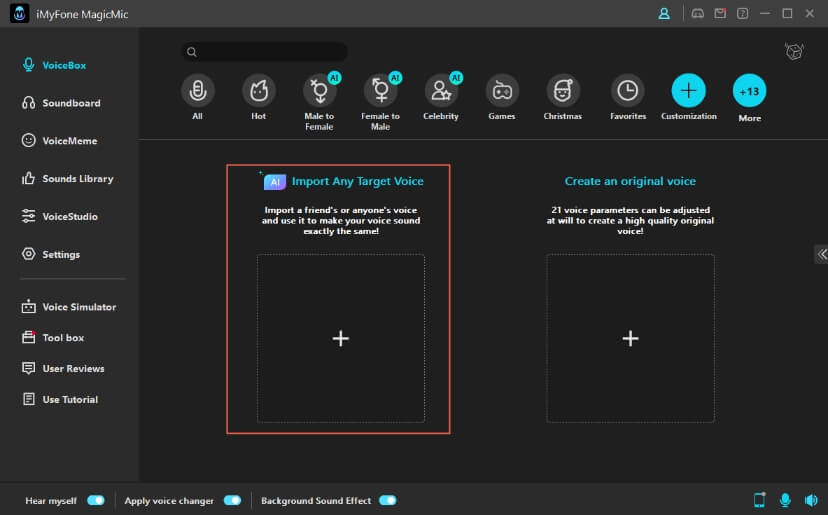Click the microphone icon in the bottom bar
The height and width of the screenshot is (515, 828).
pyautogui.click(x=785, y=500)
